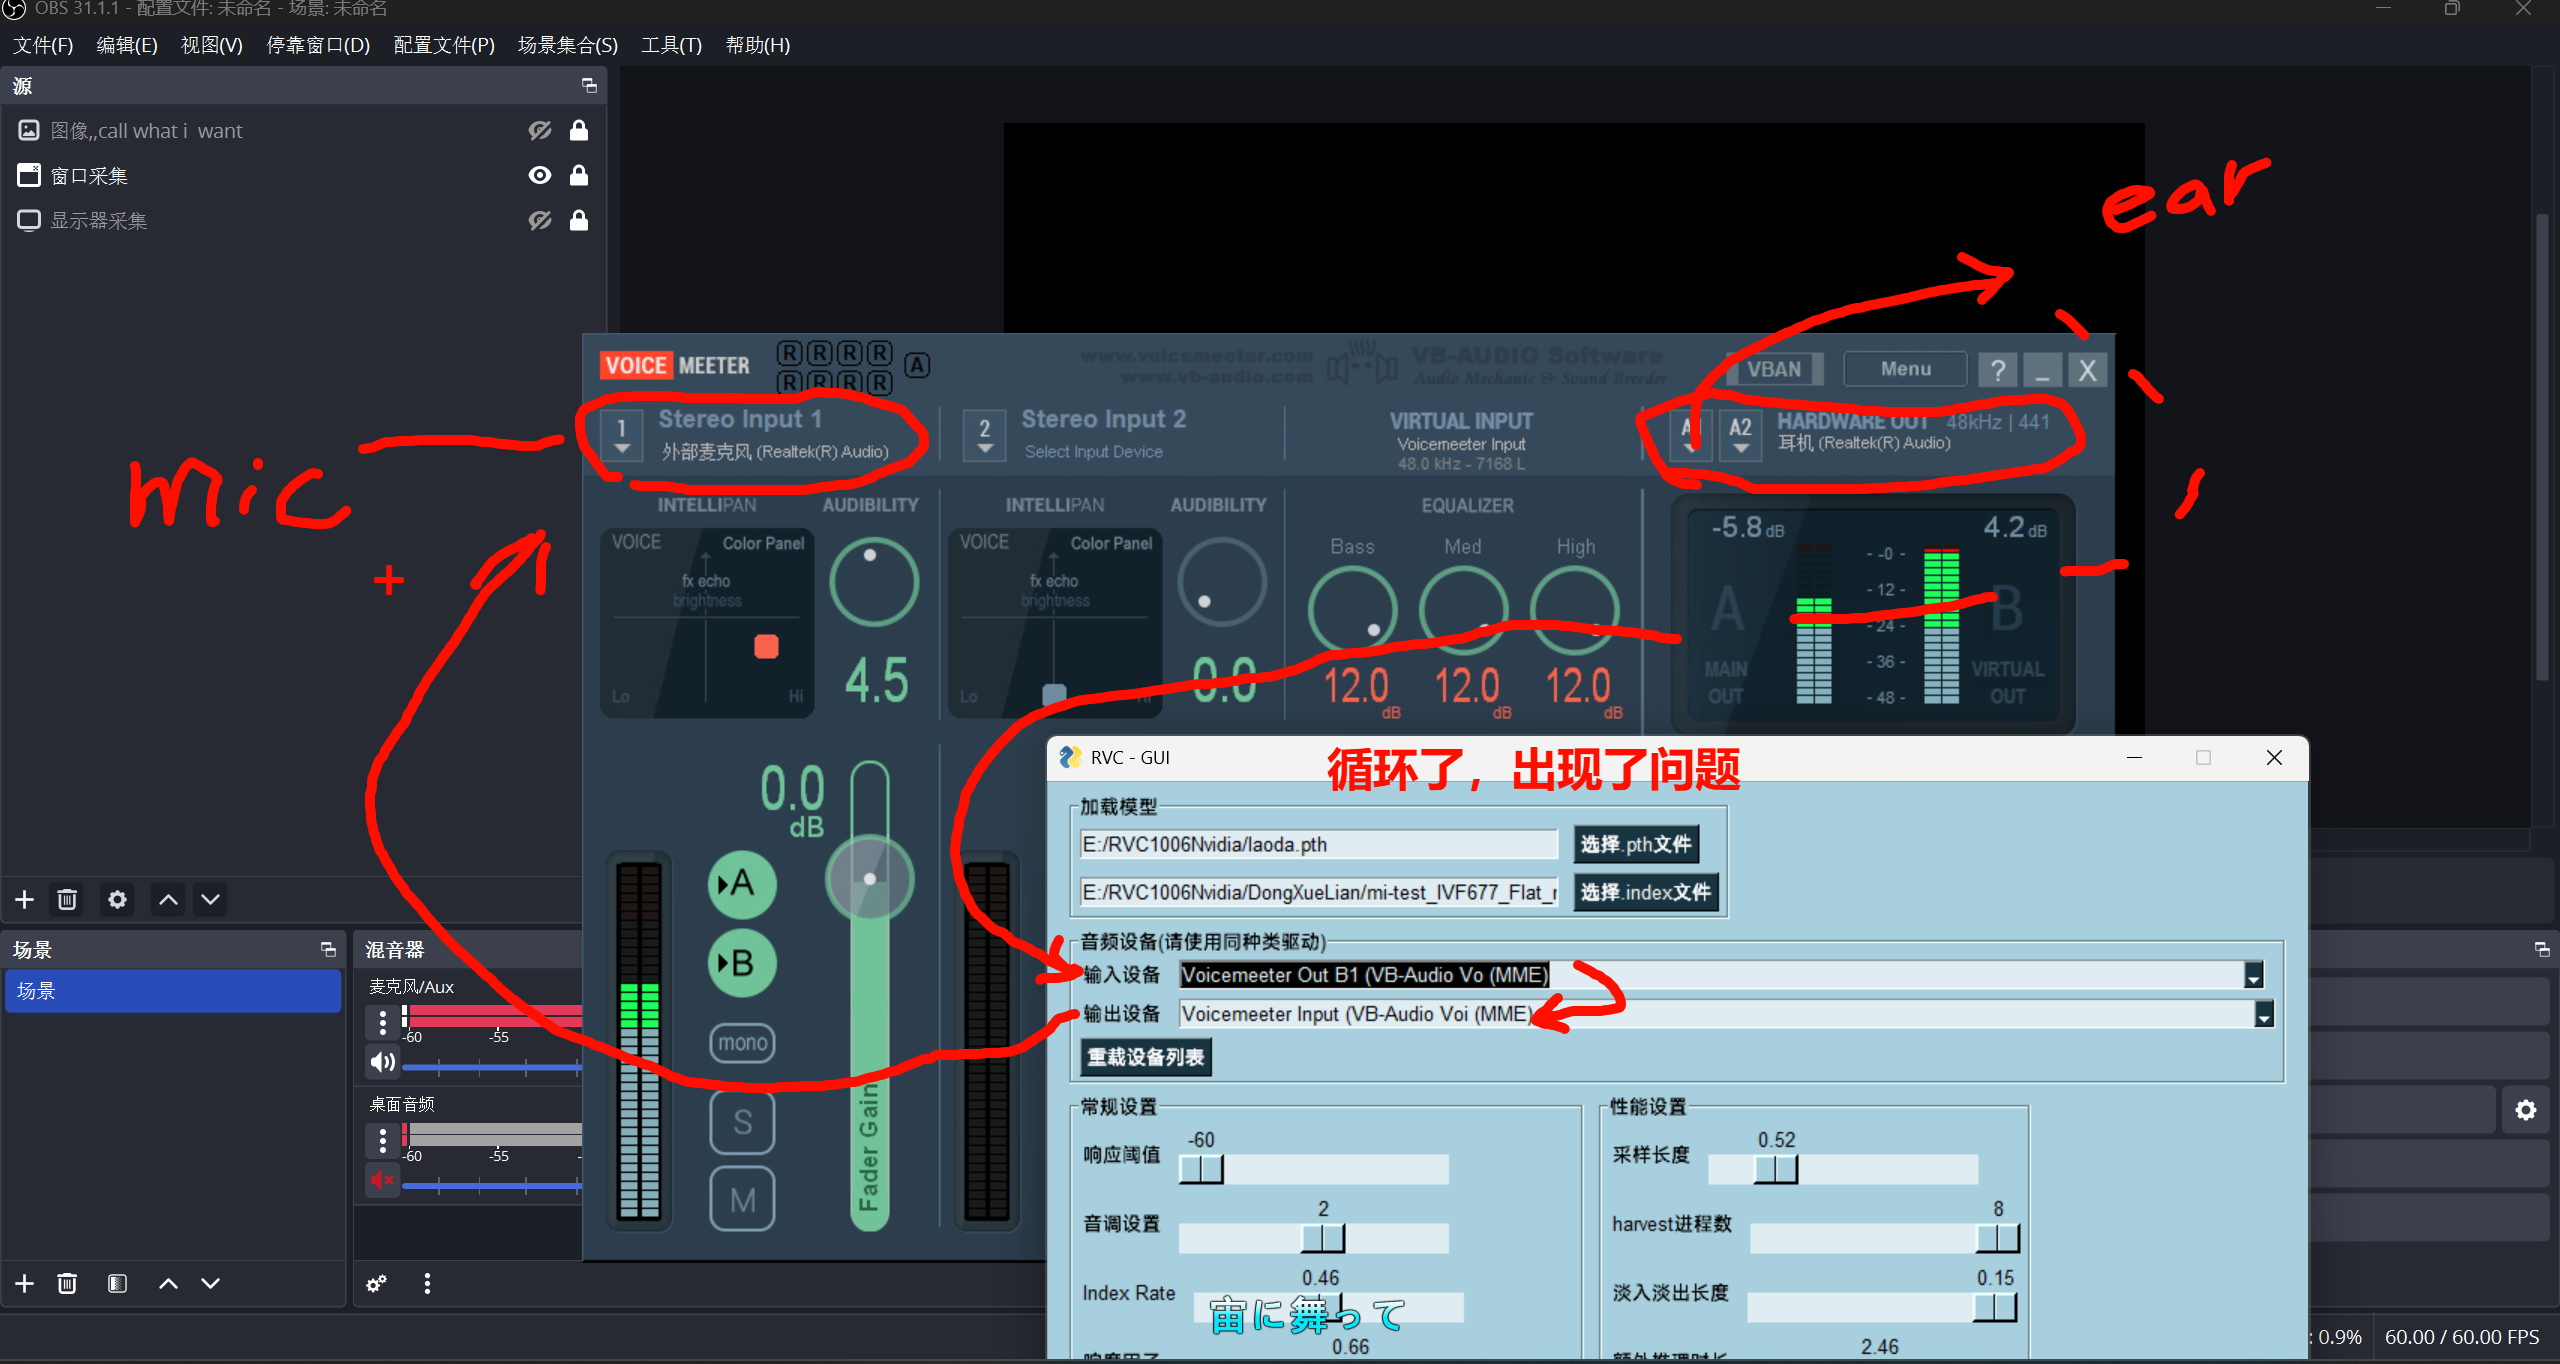Click 重载设备列表 button in RVC GUI
The image size is (2560, 1364).
click(1145, 1057)
